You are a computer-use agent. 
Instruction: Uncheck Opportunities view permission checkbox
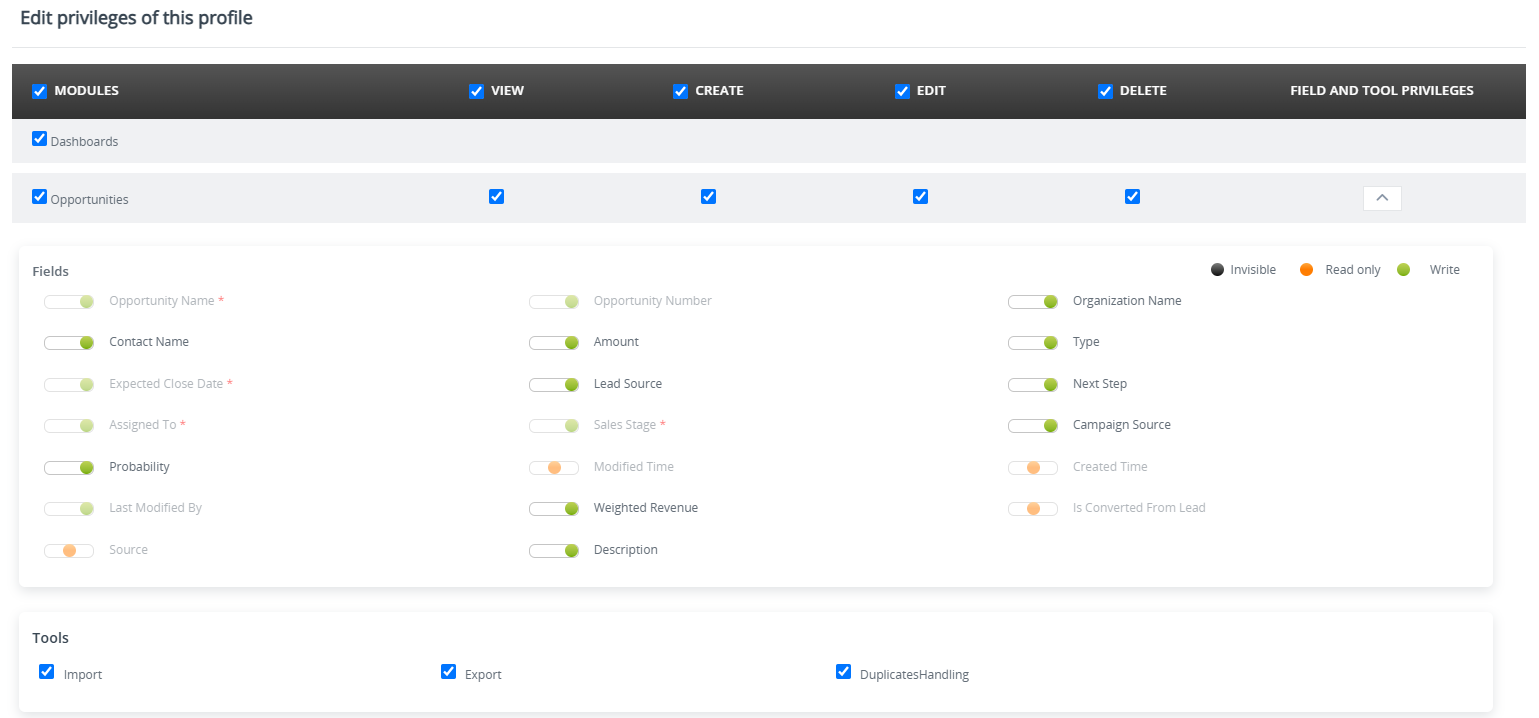point(496,196)
